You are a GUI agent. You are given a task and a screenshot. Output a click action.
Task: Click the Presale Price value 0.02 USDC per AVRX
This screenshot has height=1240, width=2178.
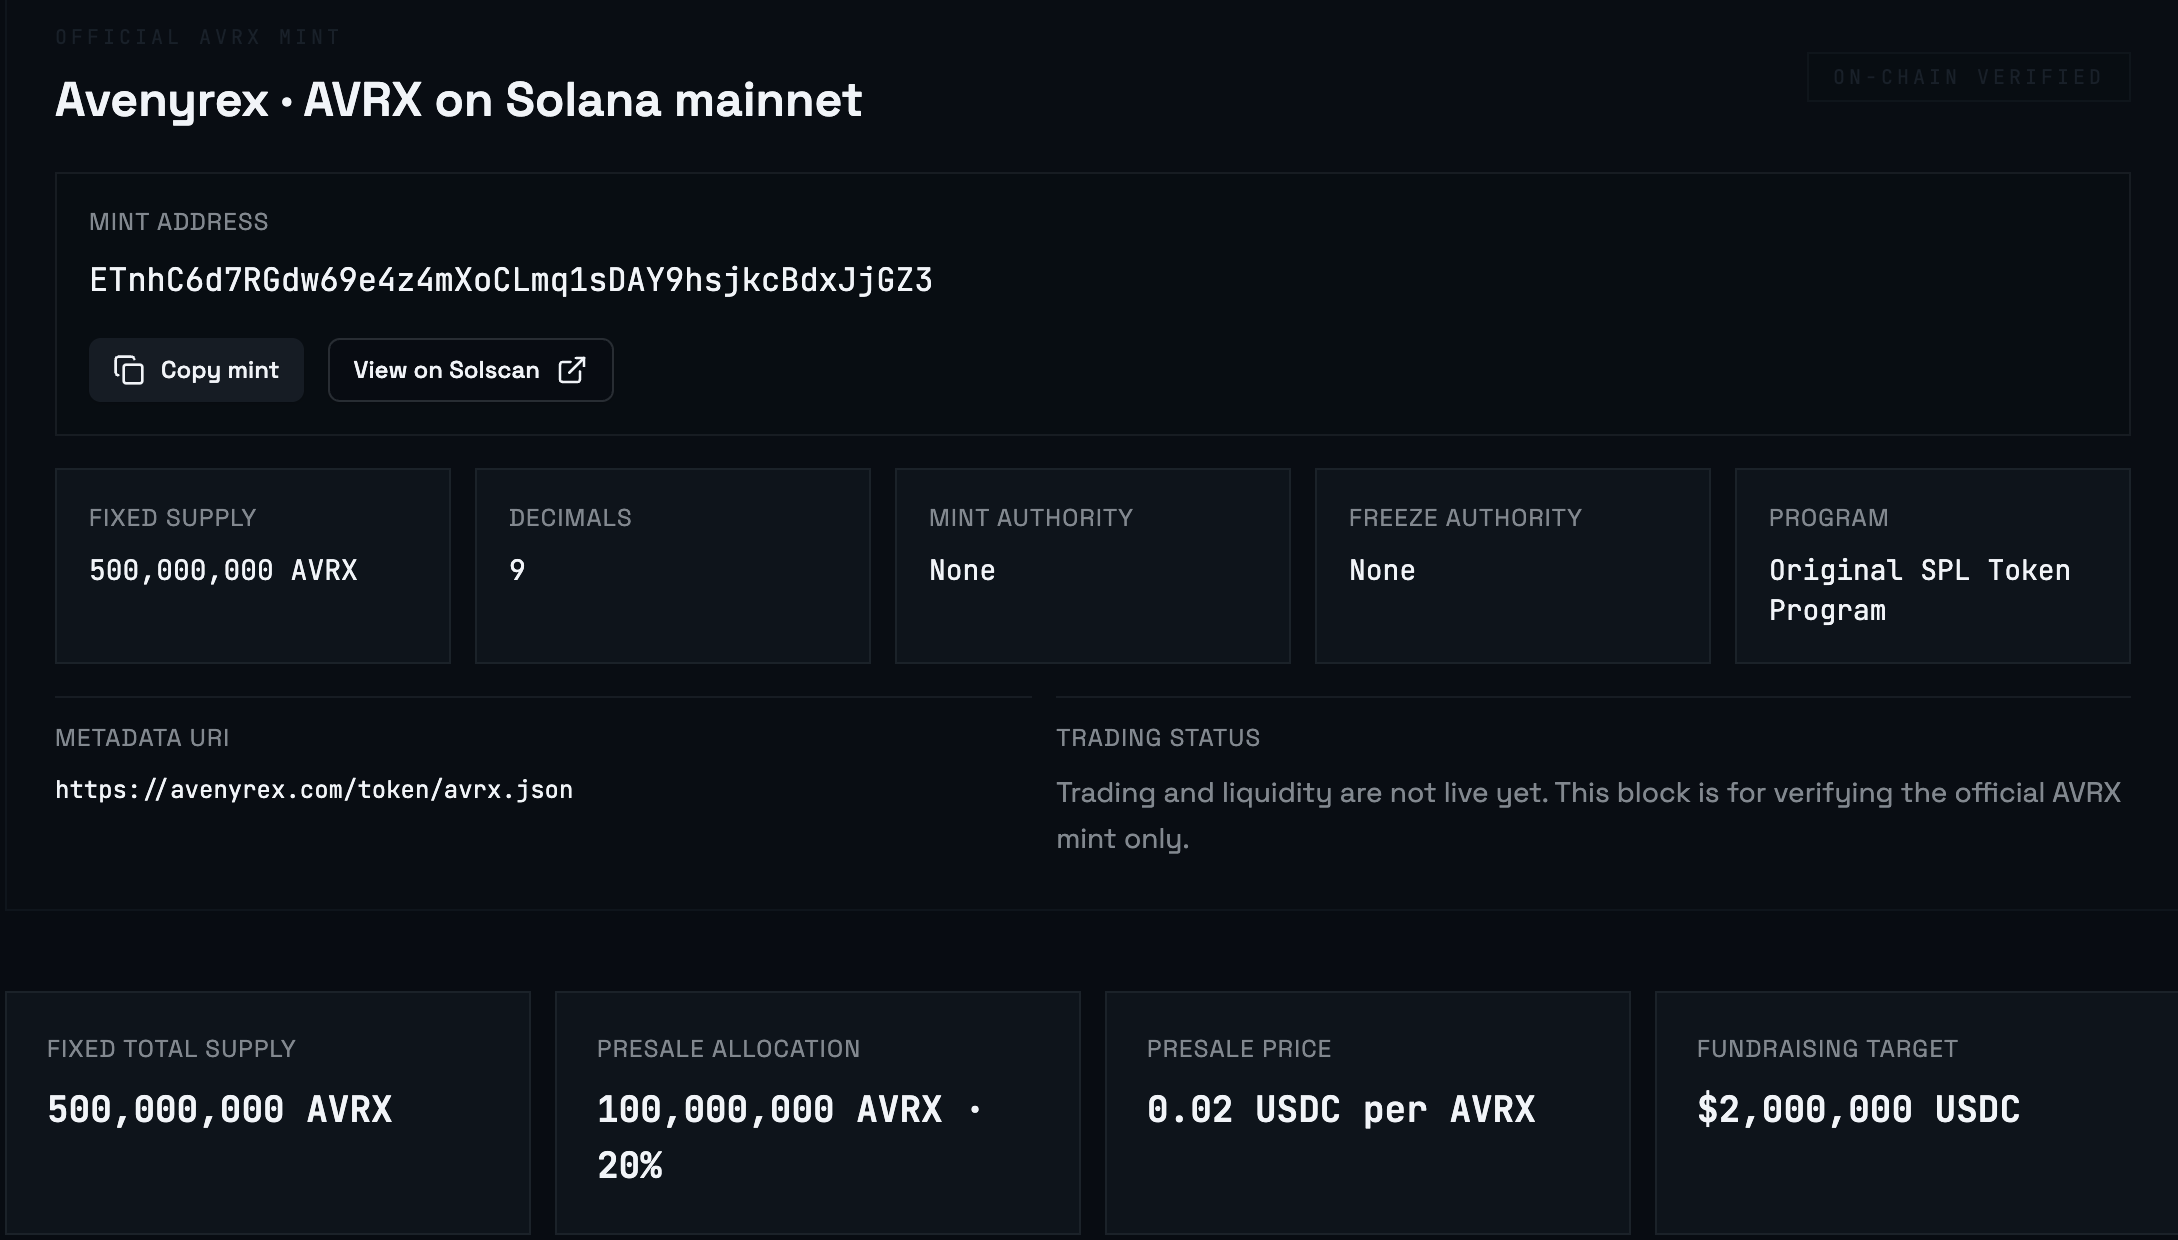[x=1340, y=1109]
